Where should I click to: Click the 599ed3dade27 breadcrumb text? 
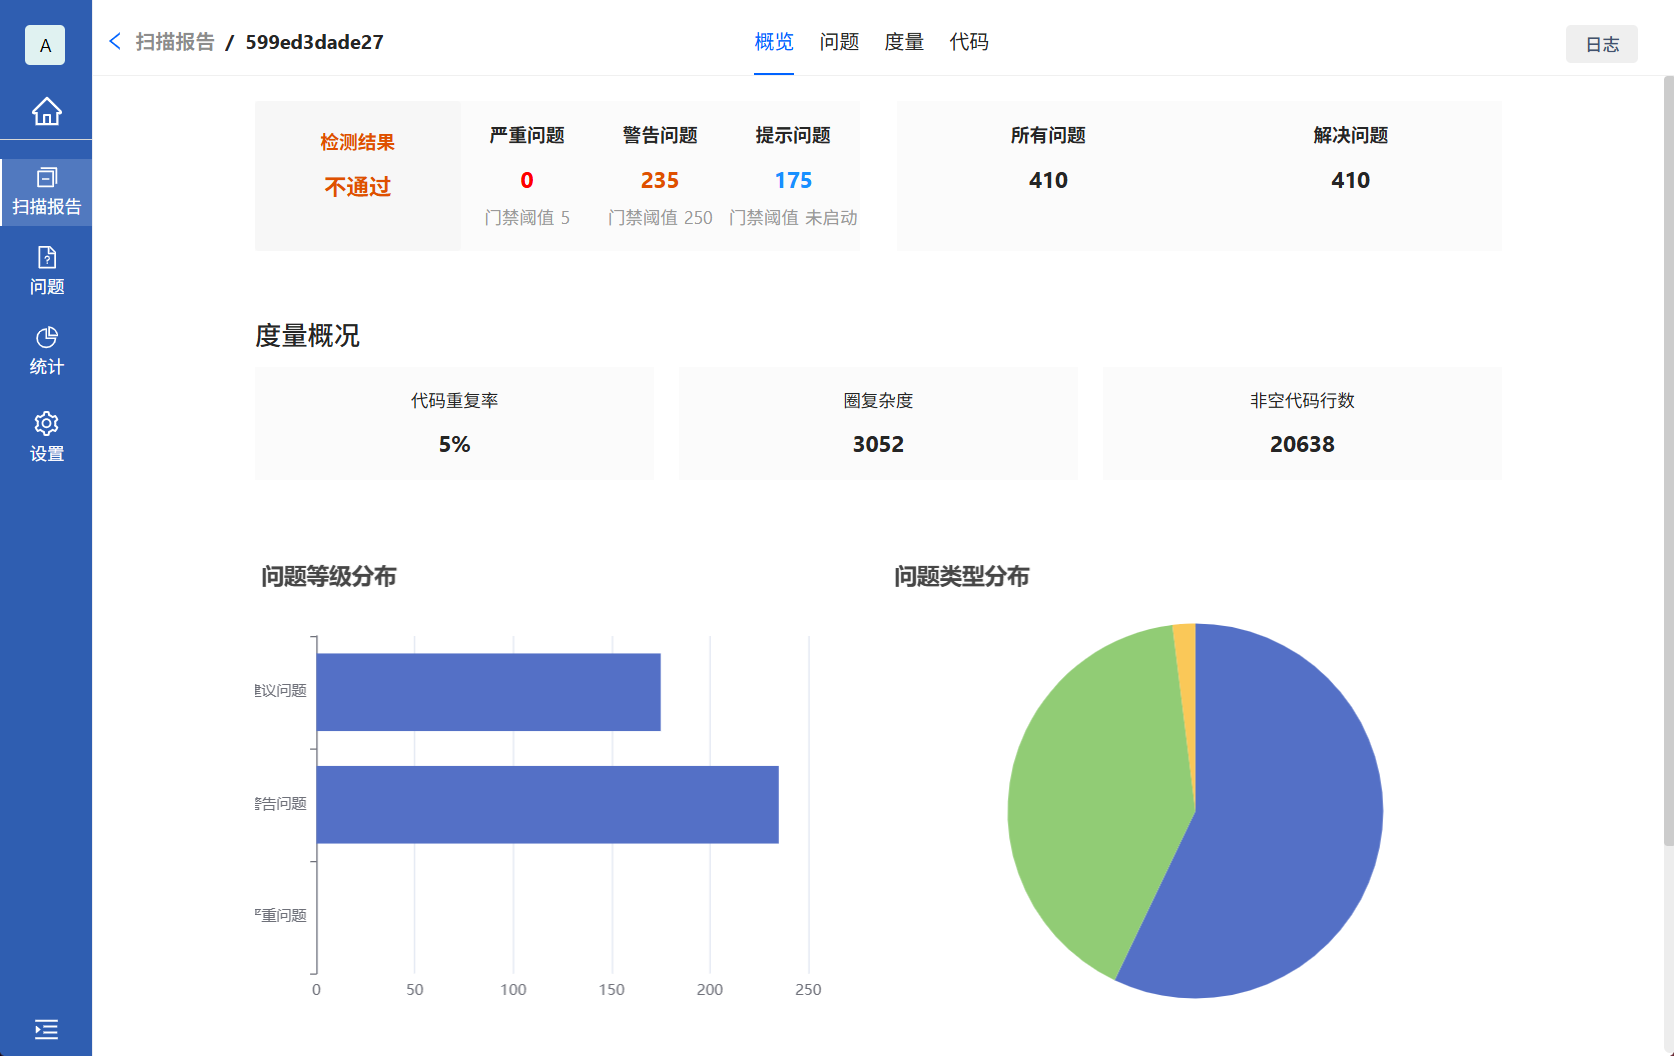pos(314,42)
